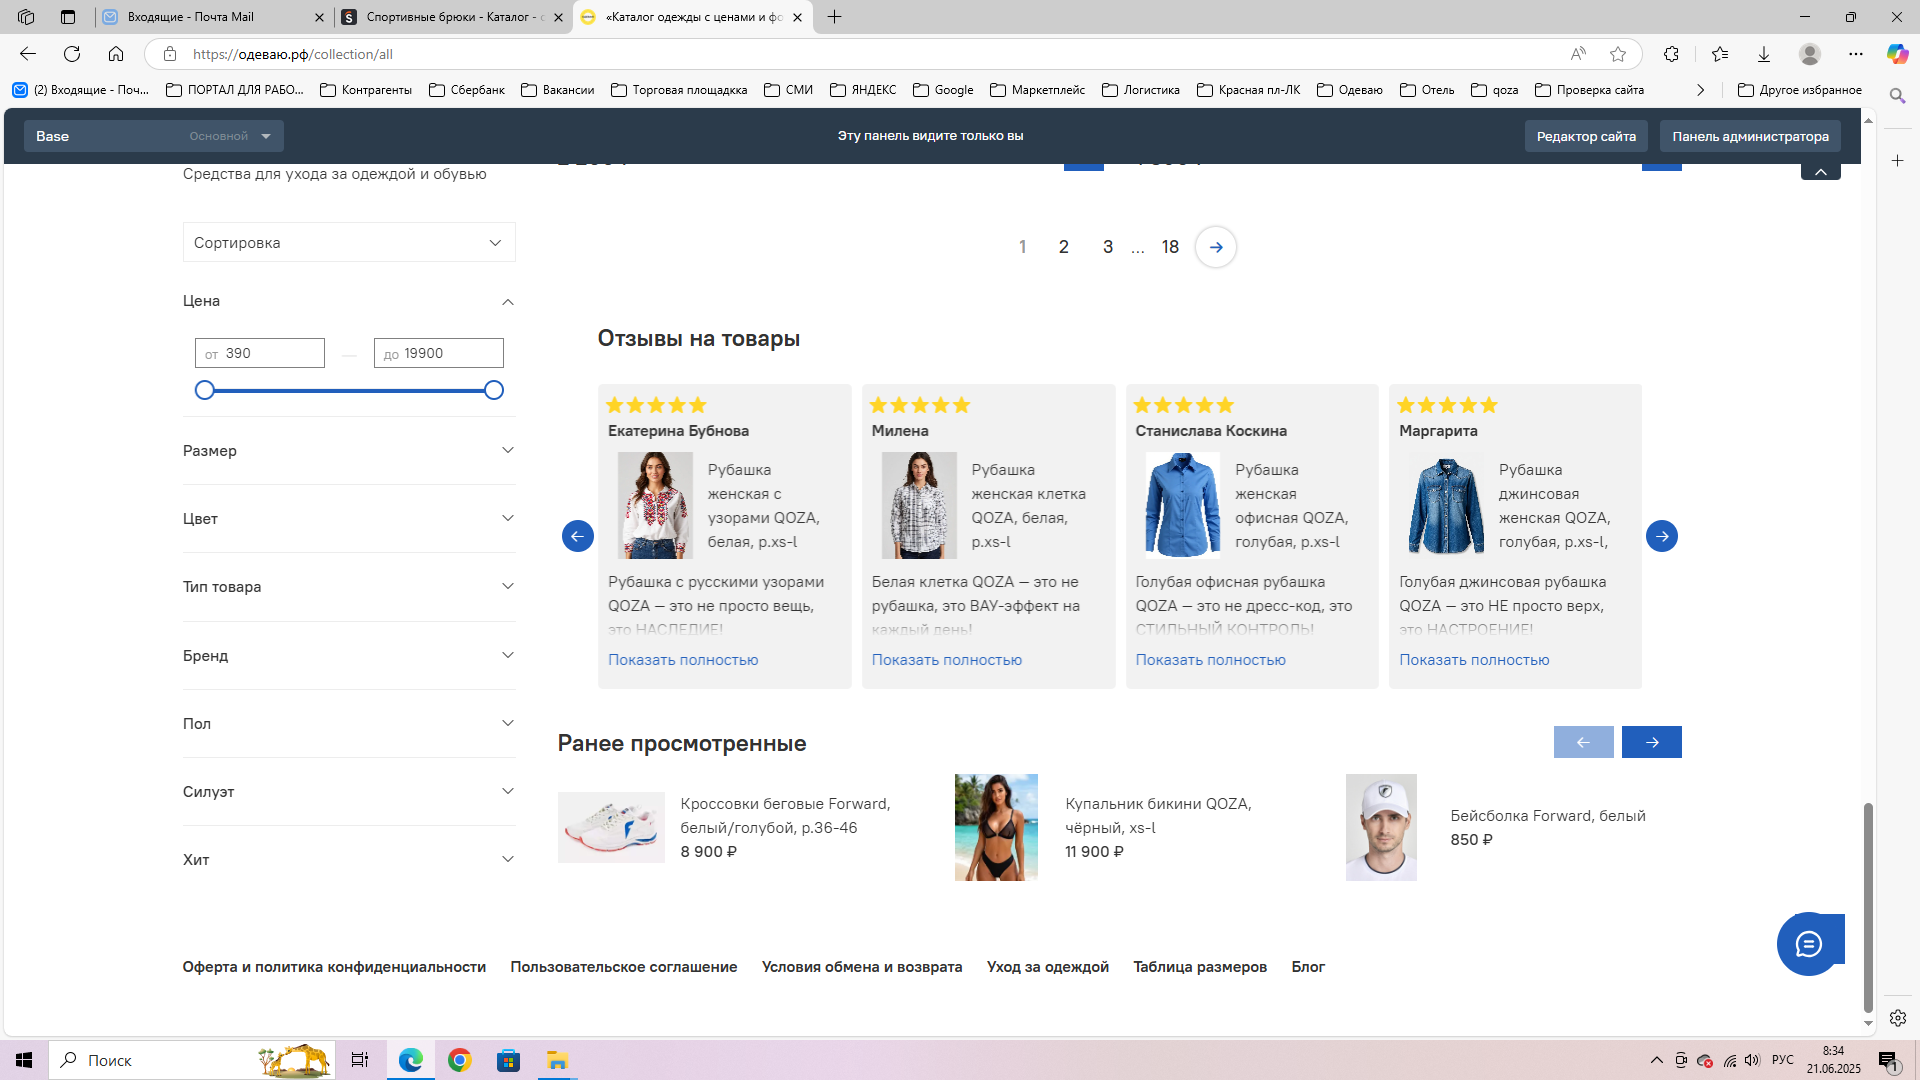Open the Другое избранное folder
Viewport: 1920px width, 1080px height.
1800,90
